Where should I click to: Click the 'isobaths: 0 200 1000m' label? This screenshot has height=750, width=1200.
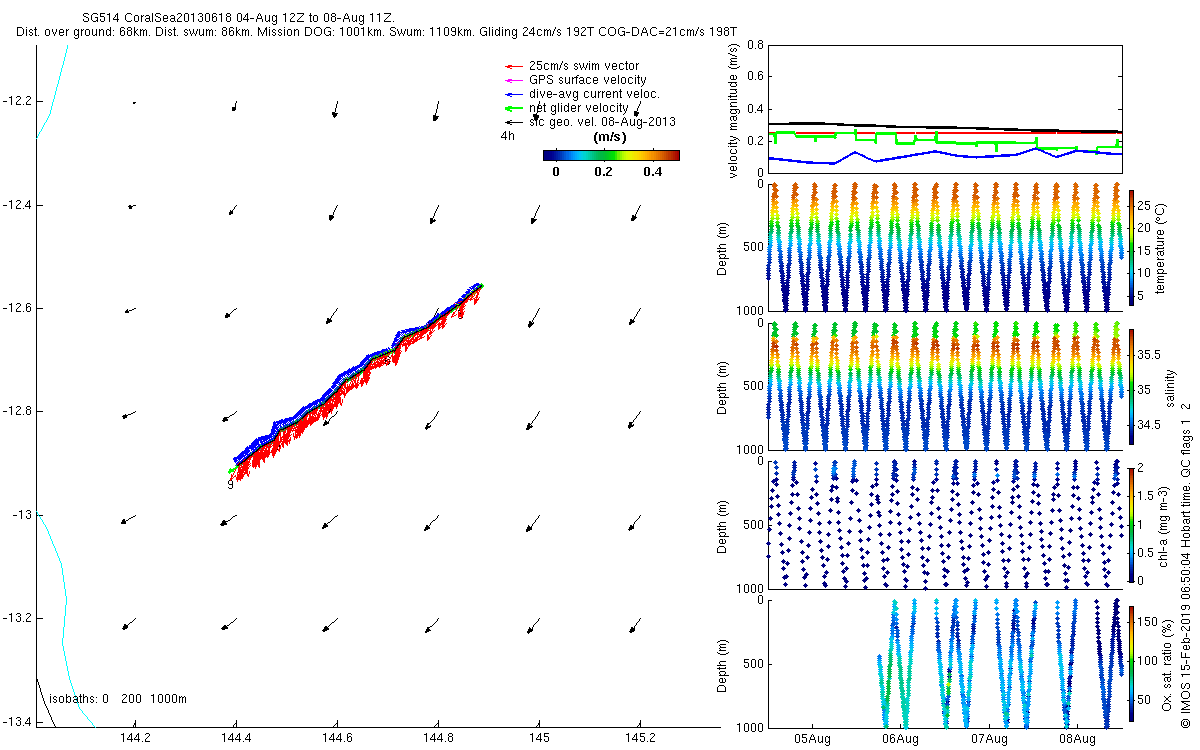pos(119,699)
